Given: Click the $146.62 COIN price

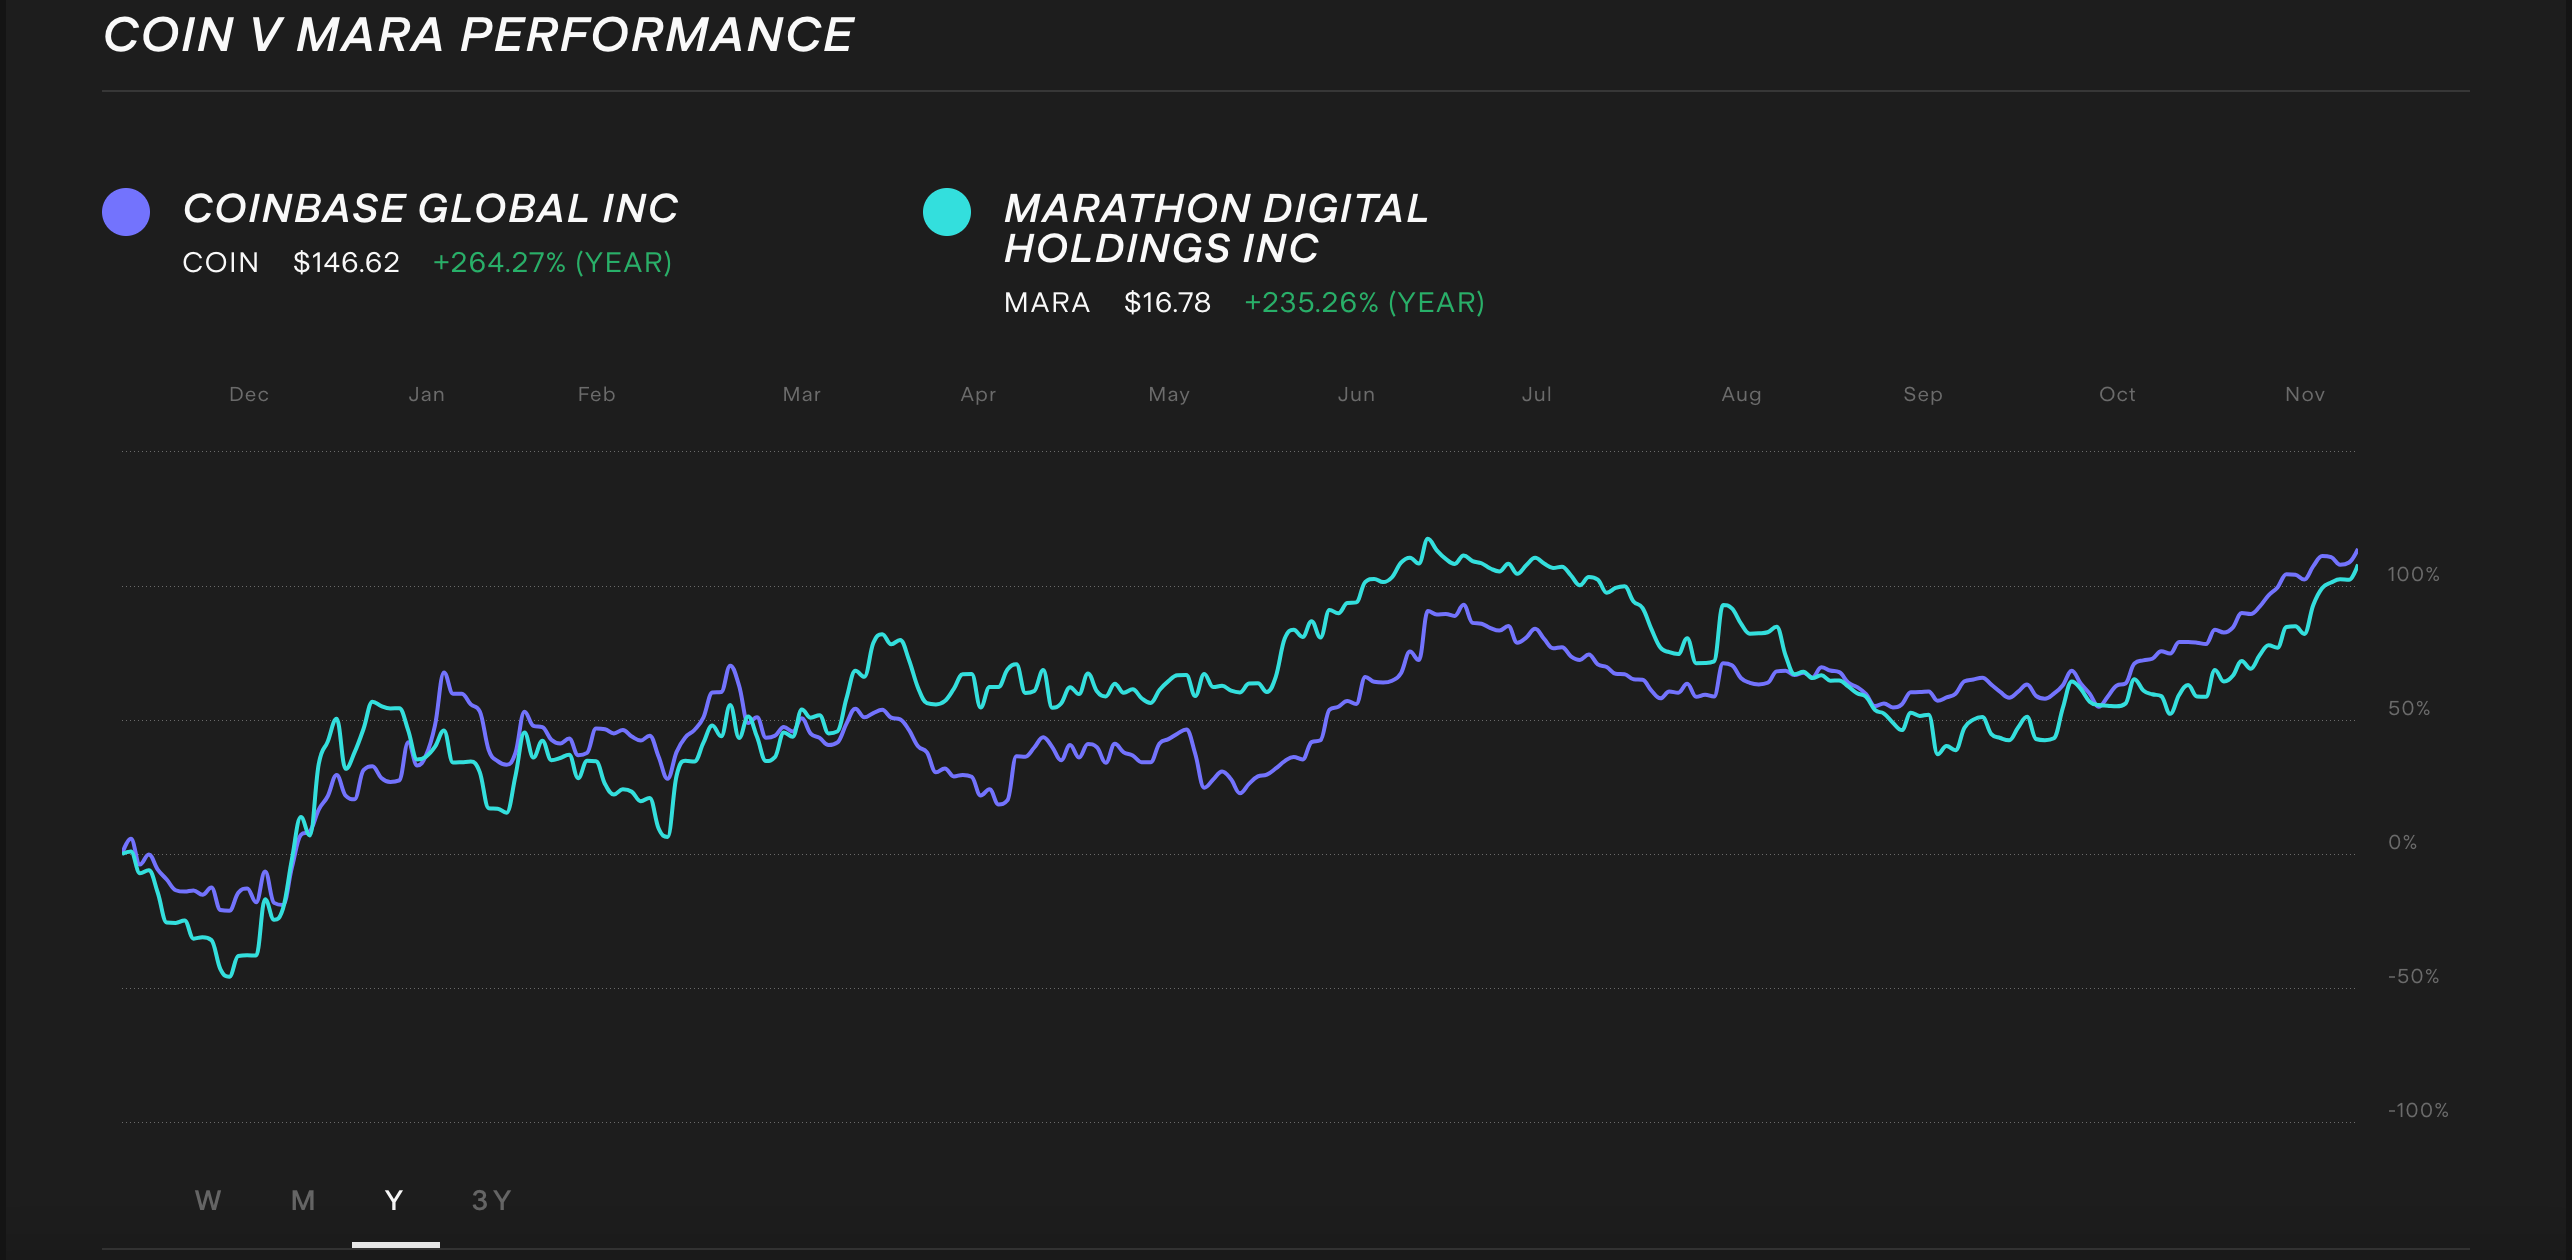Looking at the screenshot, I should [344, 262].
